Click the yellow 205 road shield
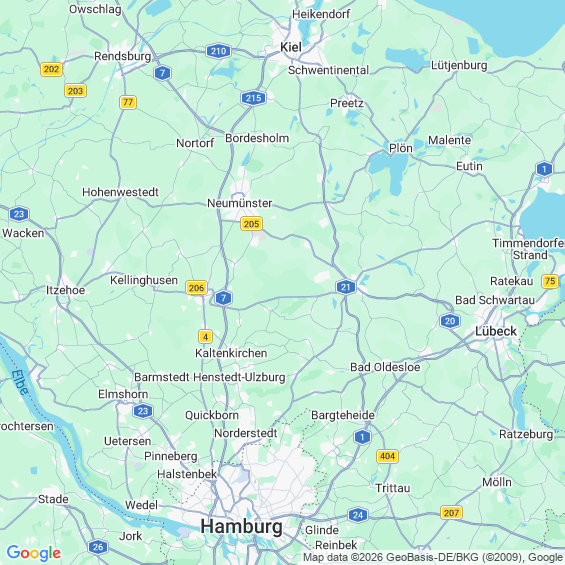 [251, 224]
